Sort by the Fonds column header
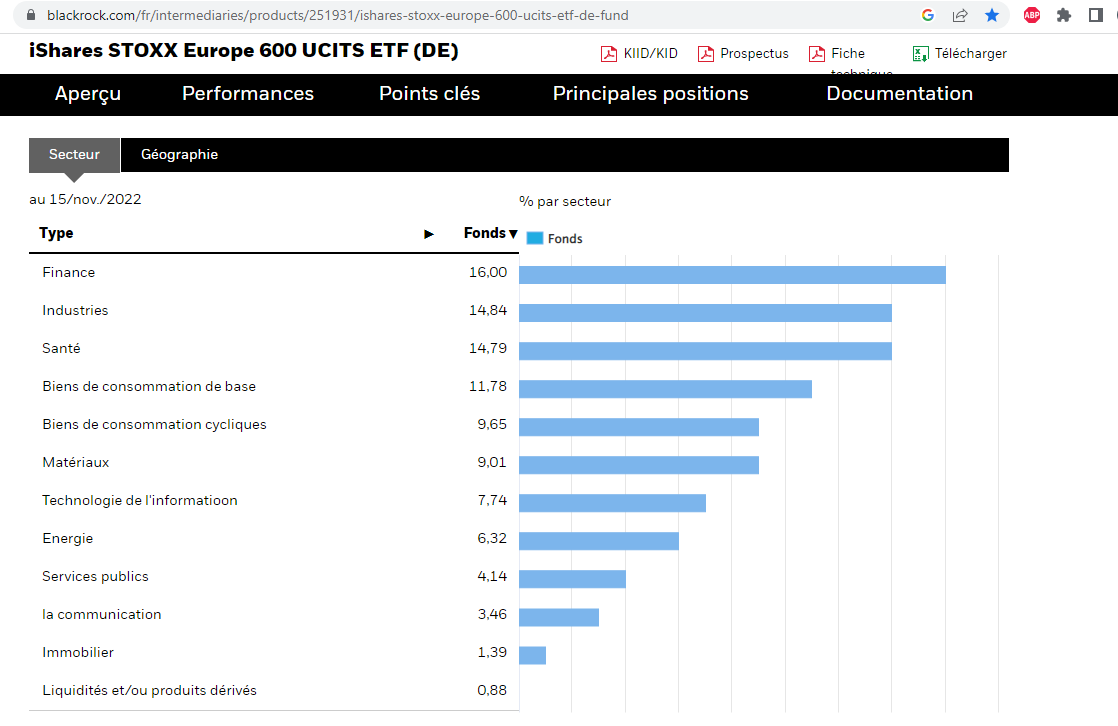 point(490,233)
